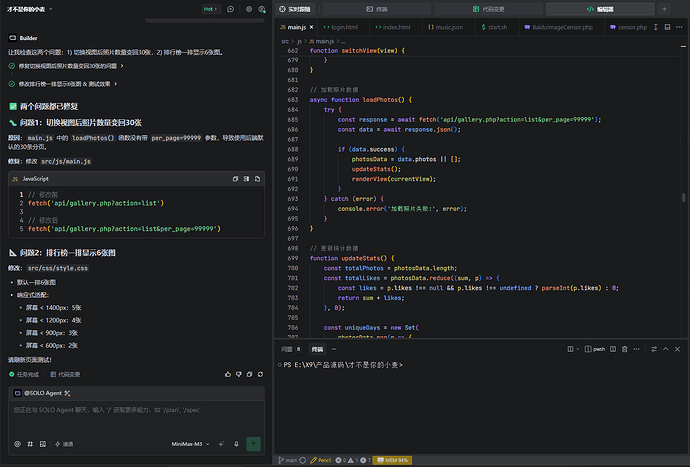Screen dimensions: 690x467
Task: Click the sync icon next to main branch
Action: click(303, 460)
